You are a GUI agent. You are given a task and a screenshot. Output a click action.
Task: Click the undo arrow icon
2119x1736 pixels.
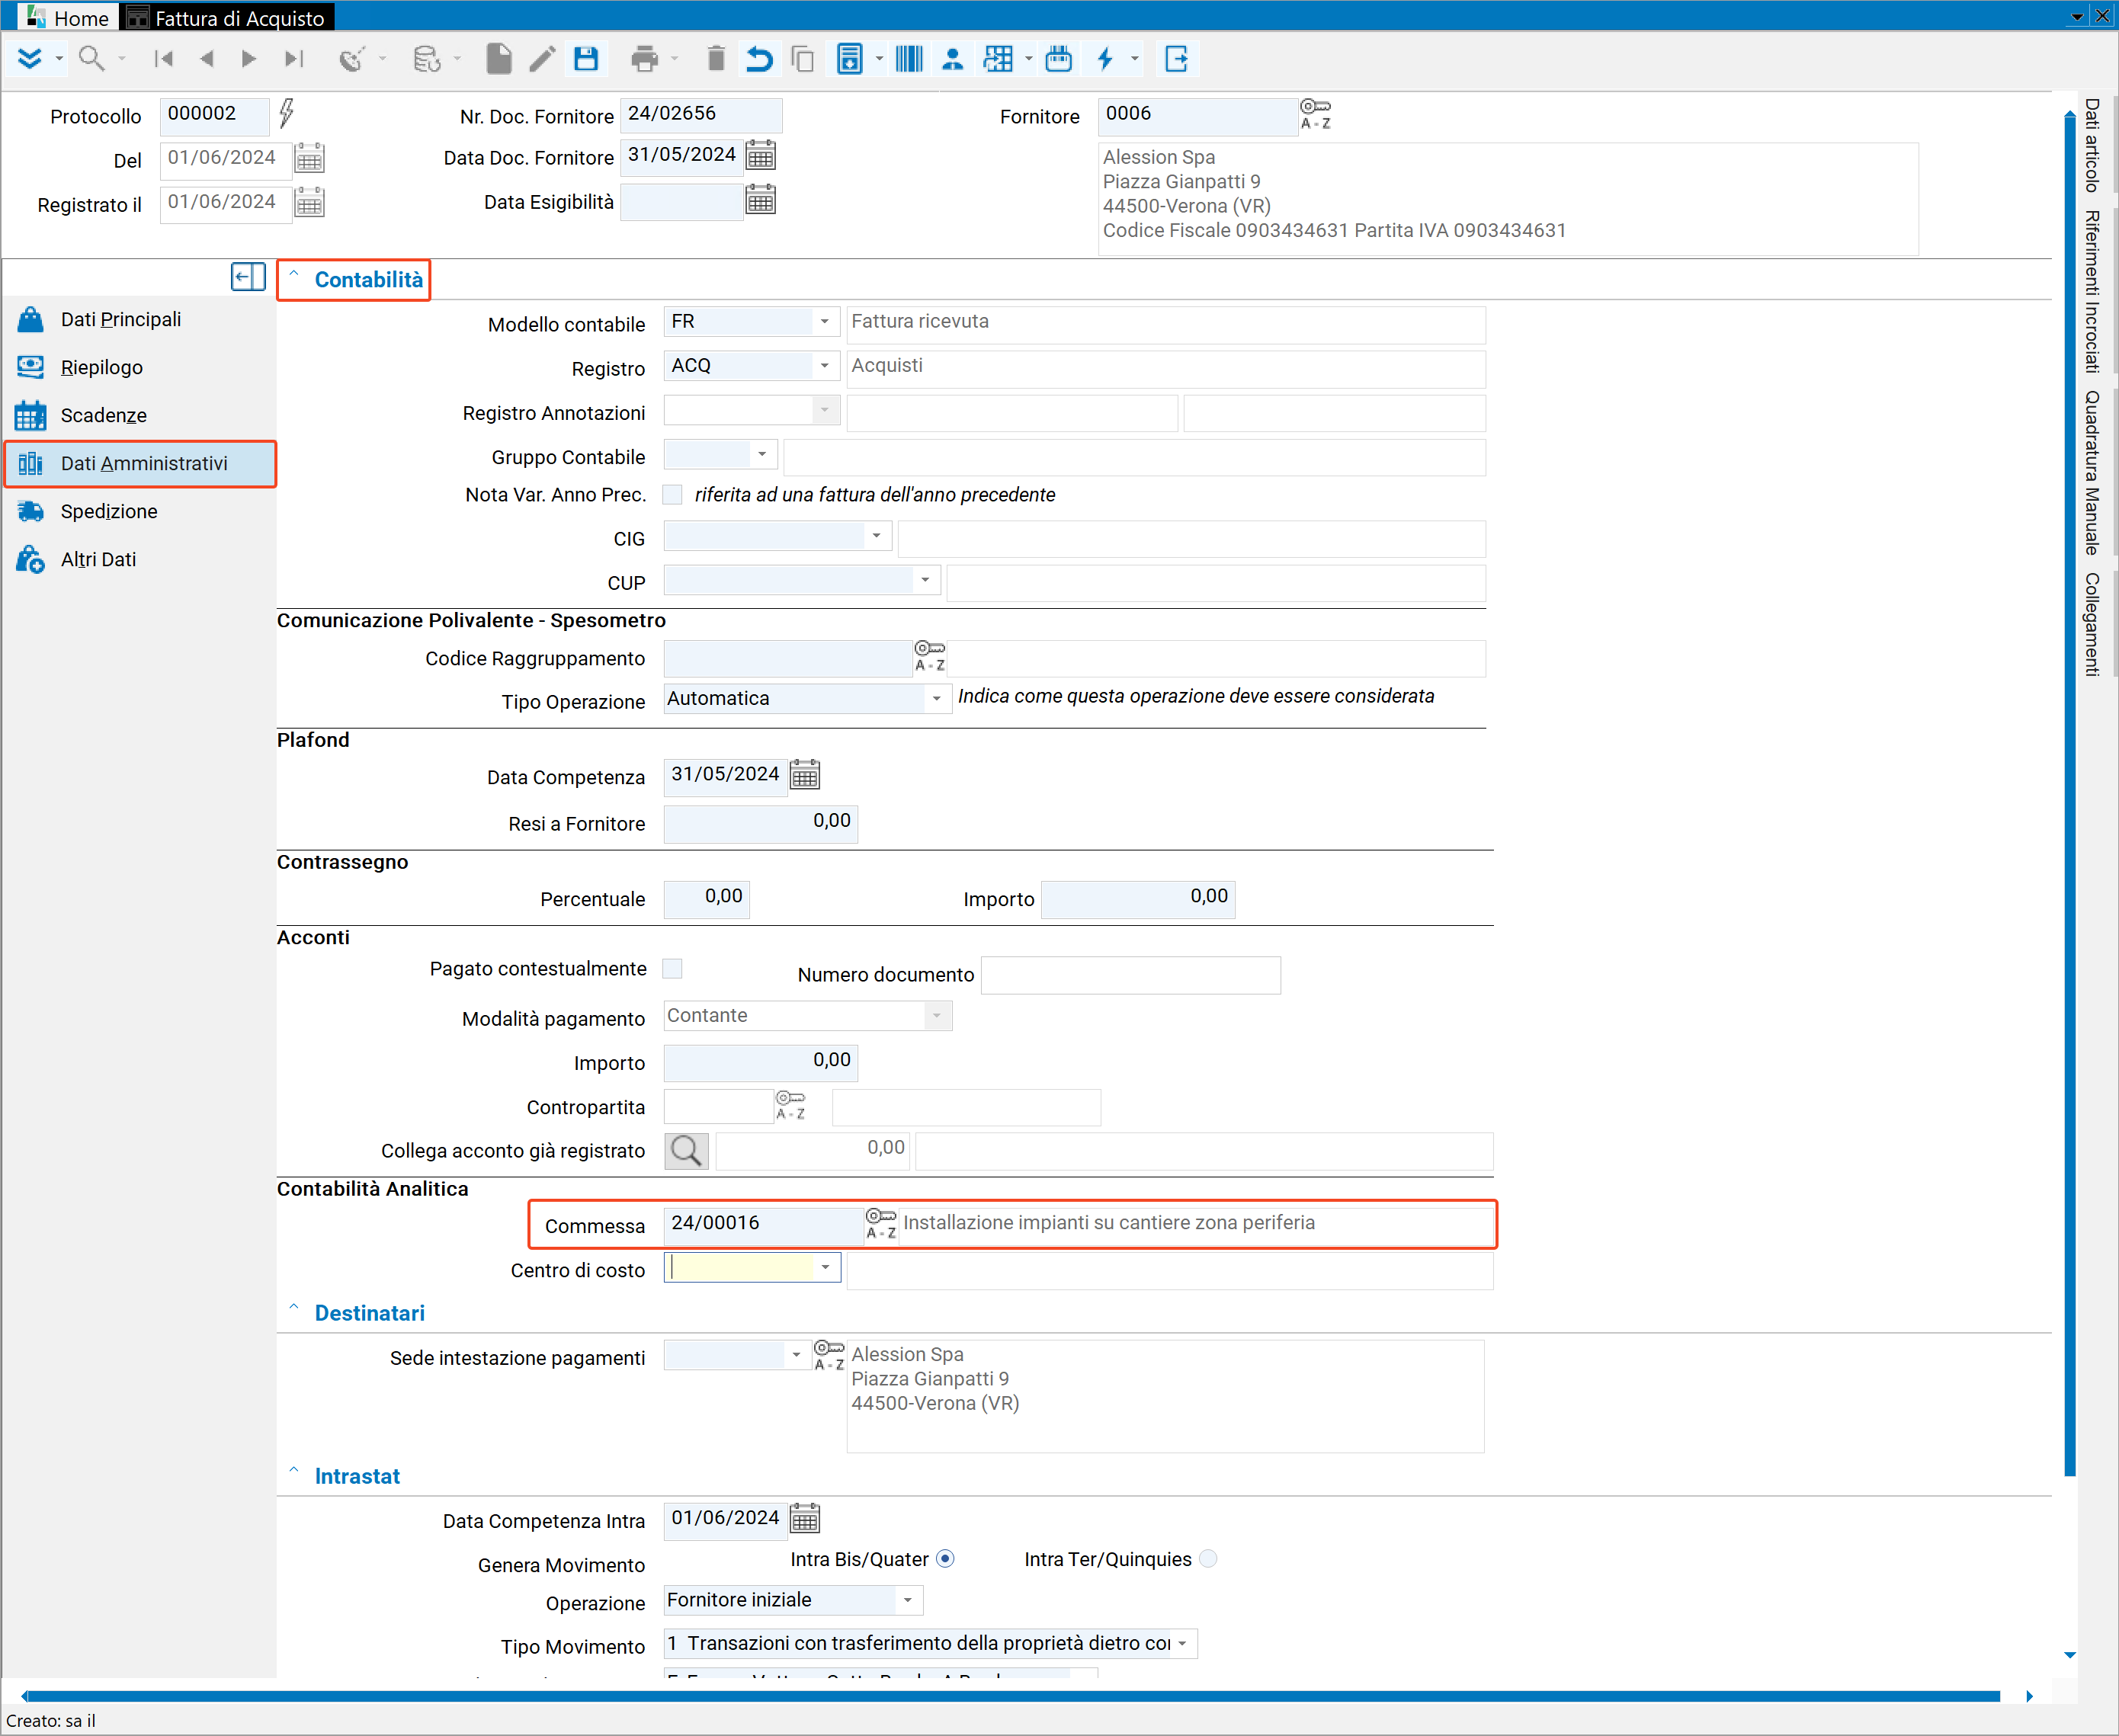click(759, 59)
